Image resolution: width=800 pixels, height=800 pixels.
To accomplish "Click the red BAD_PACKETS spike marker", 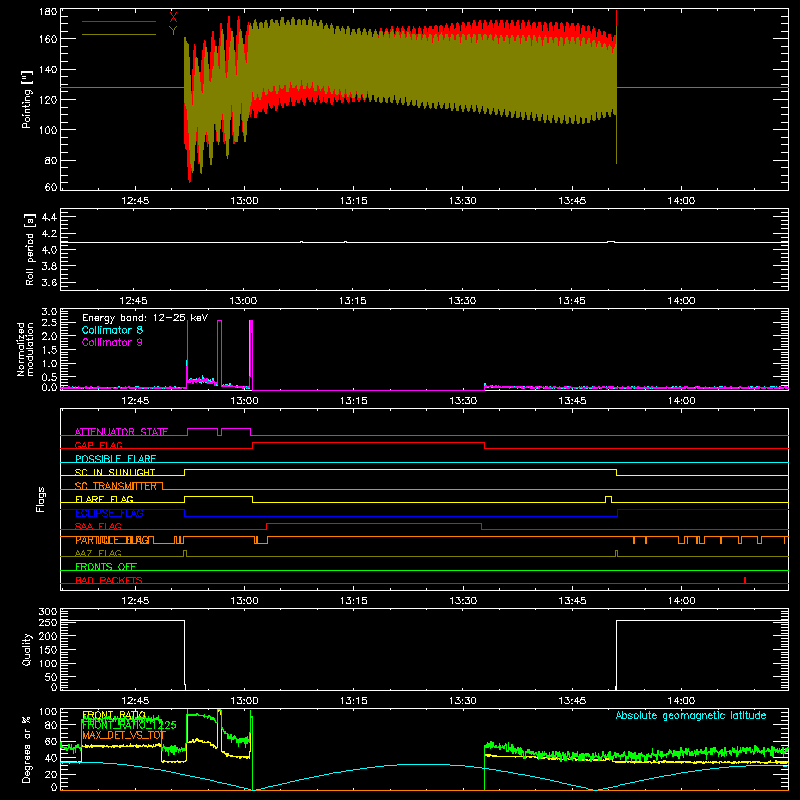I will coord(745,580).
